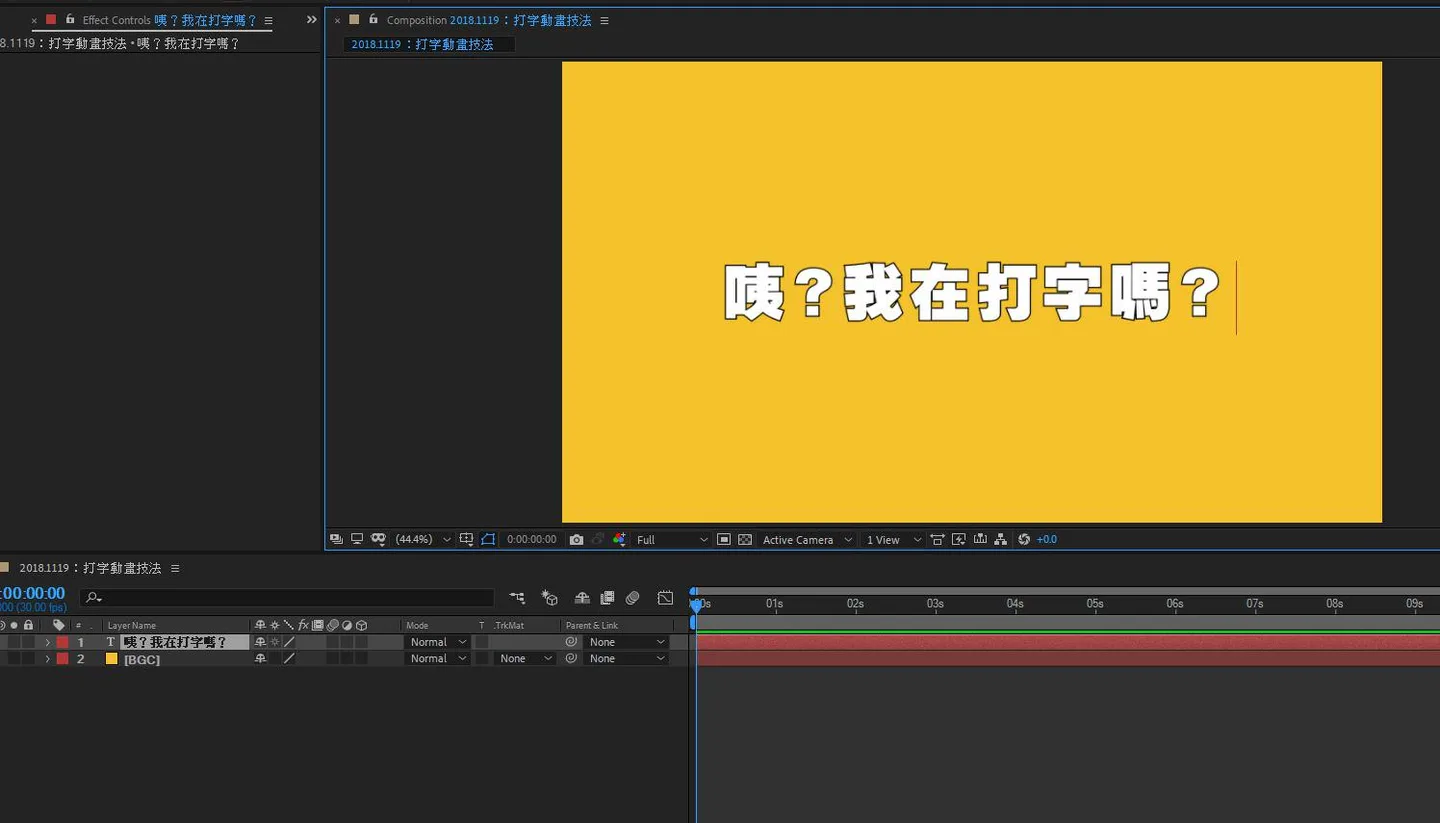Click the Graph Editor icon in timeline
The height and width of the screenshot is (823, 1440).
click(x=665, y=598)
